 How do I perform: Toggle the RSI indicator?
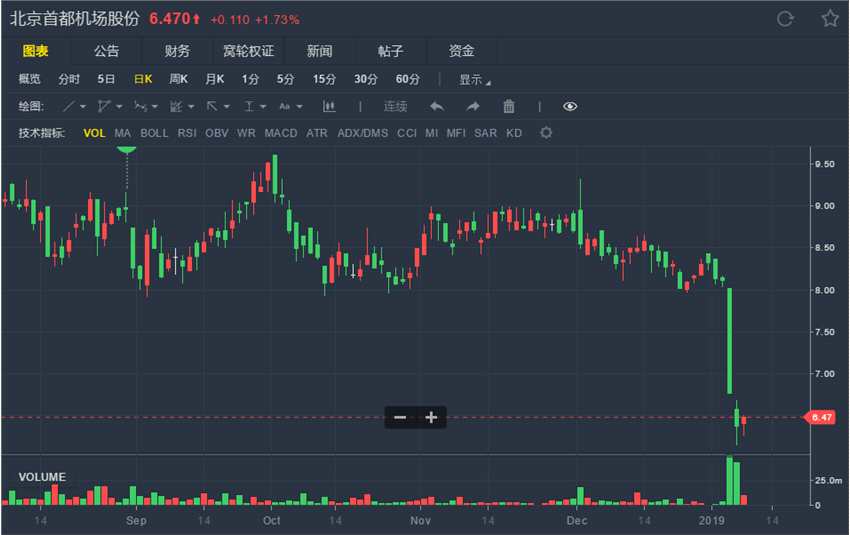coord(187,133)
